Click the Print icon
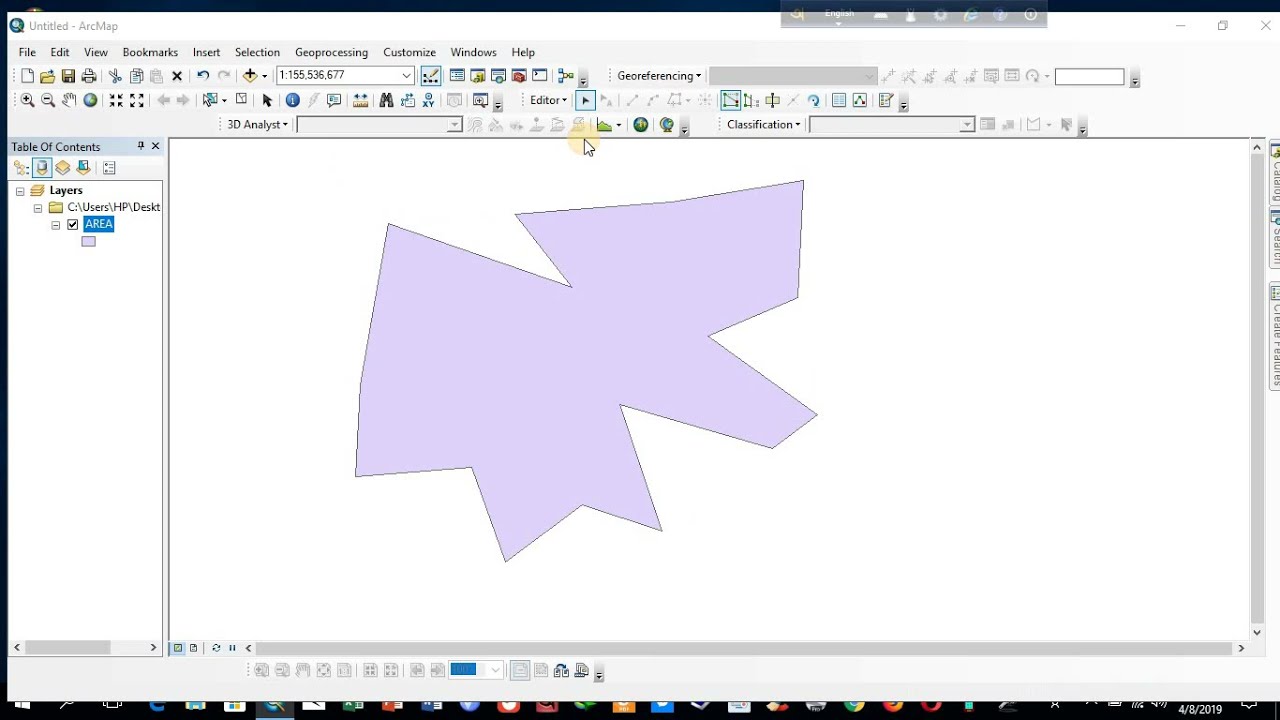1280x720 pixels. [89, 76]
